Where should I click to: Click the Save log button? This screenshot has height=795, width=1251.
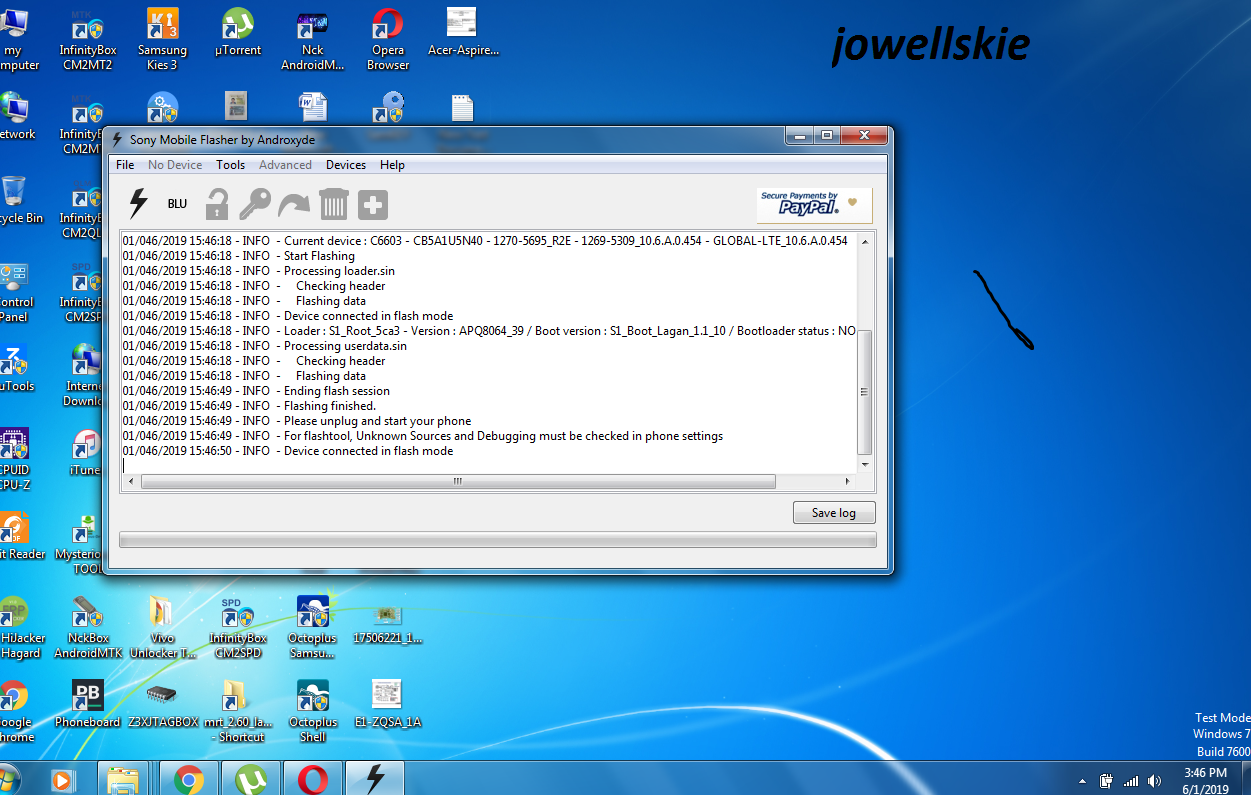(834, 513)
